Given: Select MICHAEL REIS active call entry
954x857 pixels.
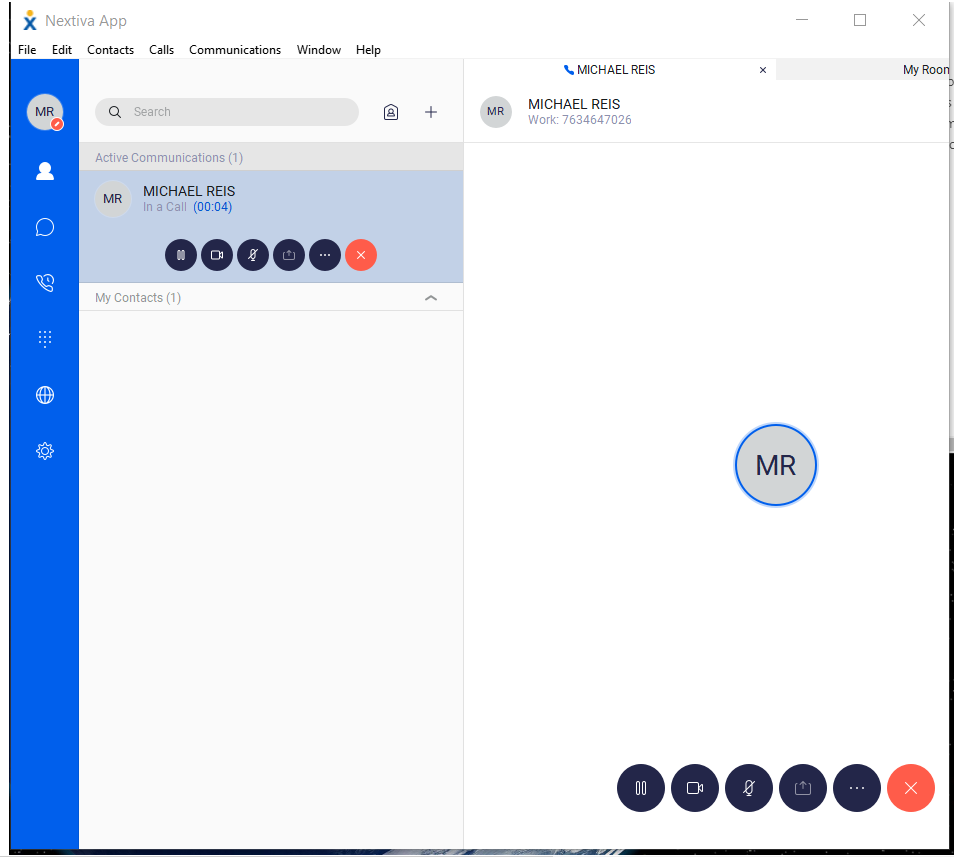Looking at the screenshot, I should (271, 226).
